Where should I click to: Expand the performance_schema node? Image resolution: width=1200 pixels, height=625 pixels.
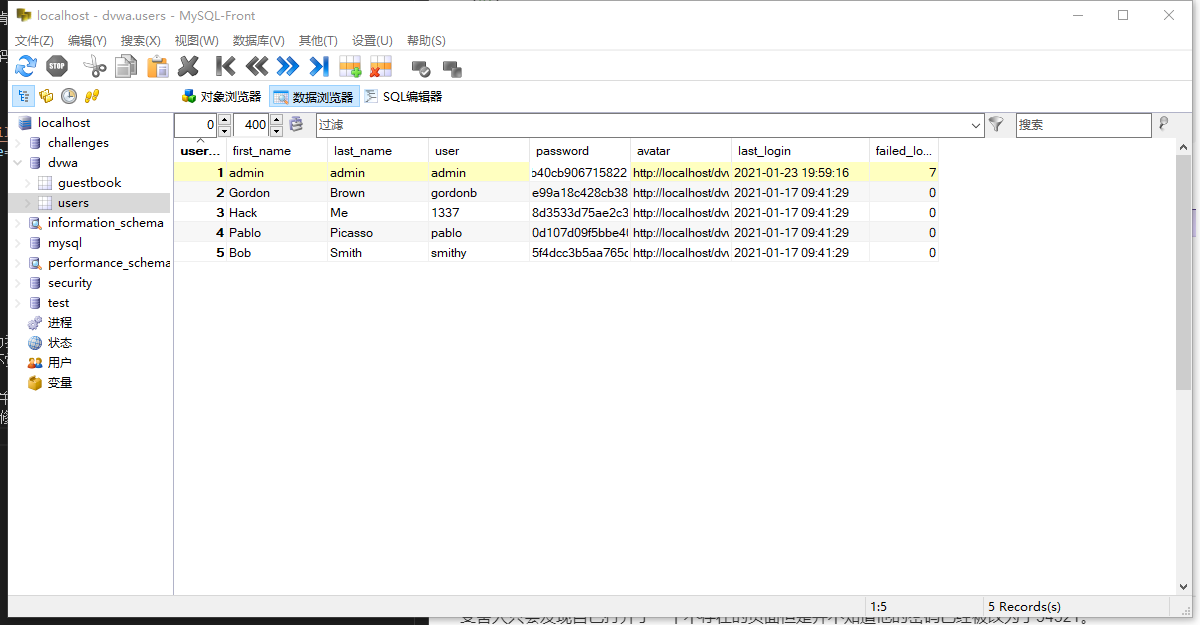coord(17,263)
